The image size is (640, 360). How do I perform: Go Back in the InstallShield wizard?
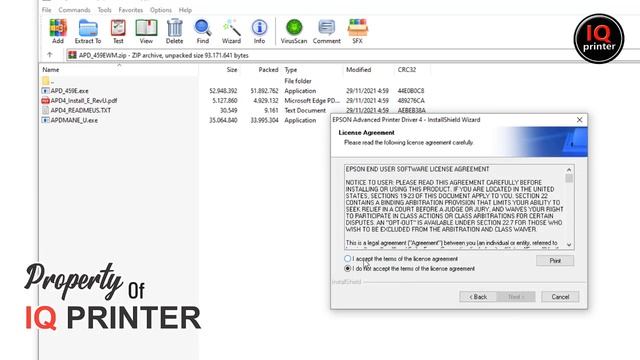[x=478, y=297]
